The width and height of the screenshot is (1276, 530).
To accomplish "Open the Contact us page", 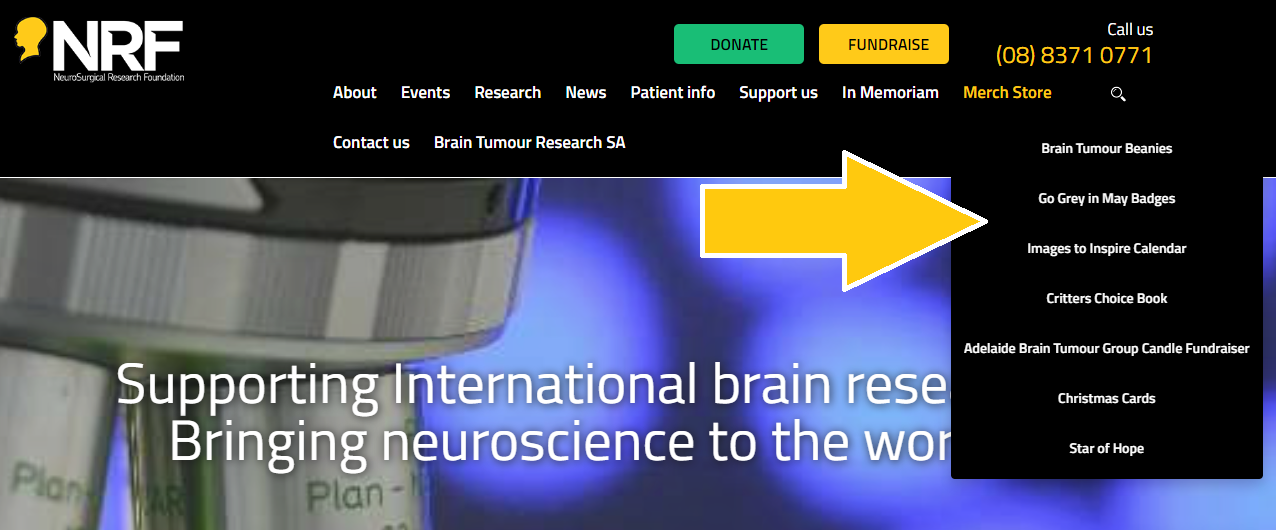I will point(371,142).
